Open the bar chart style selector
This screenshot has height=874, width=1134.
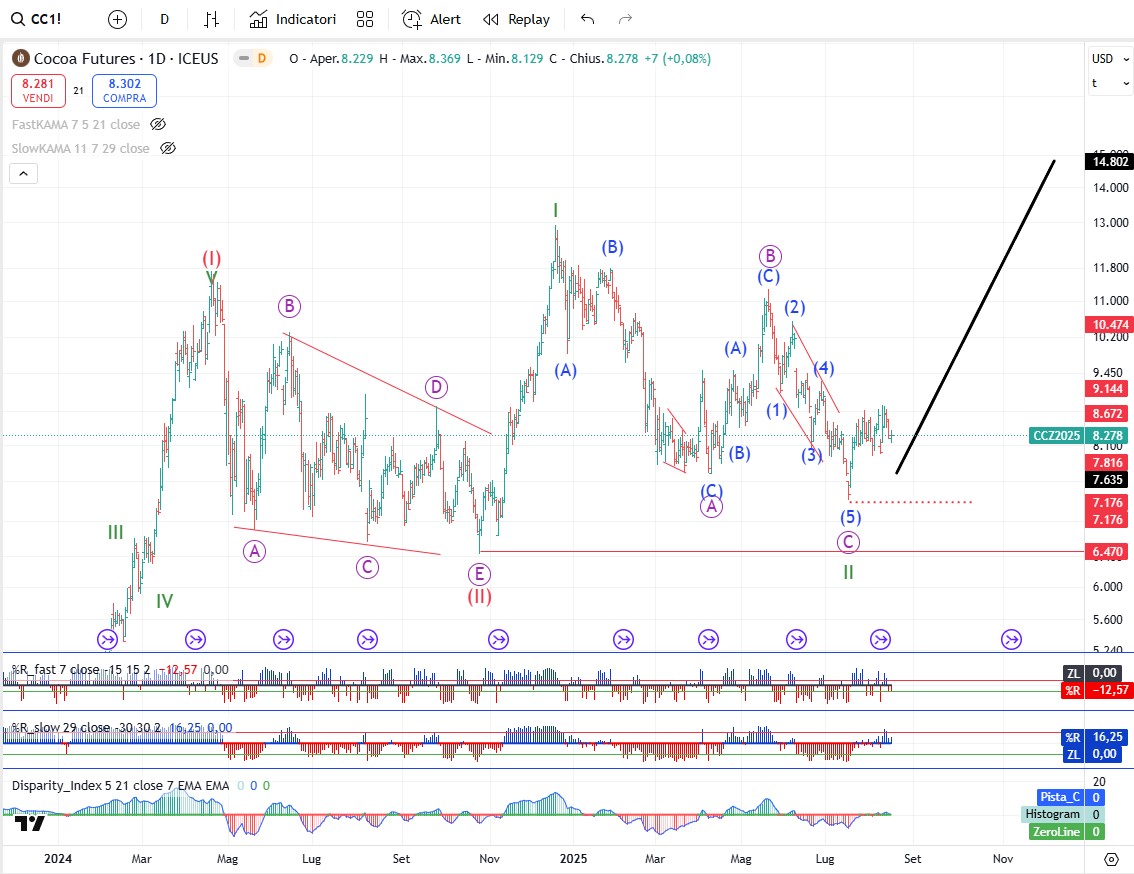tap(211, 19)
